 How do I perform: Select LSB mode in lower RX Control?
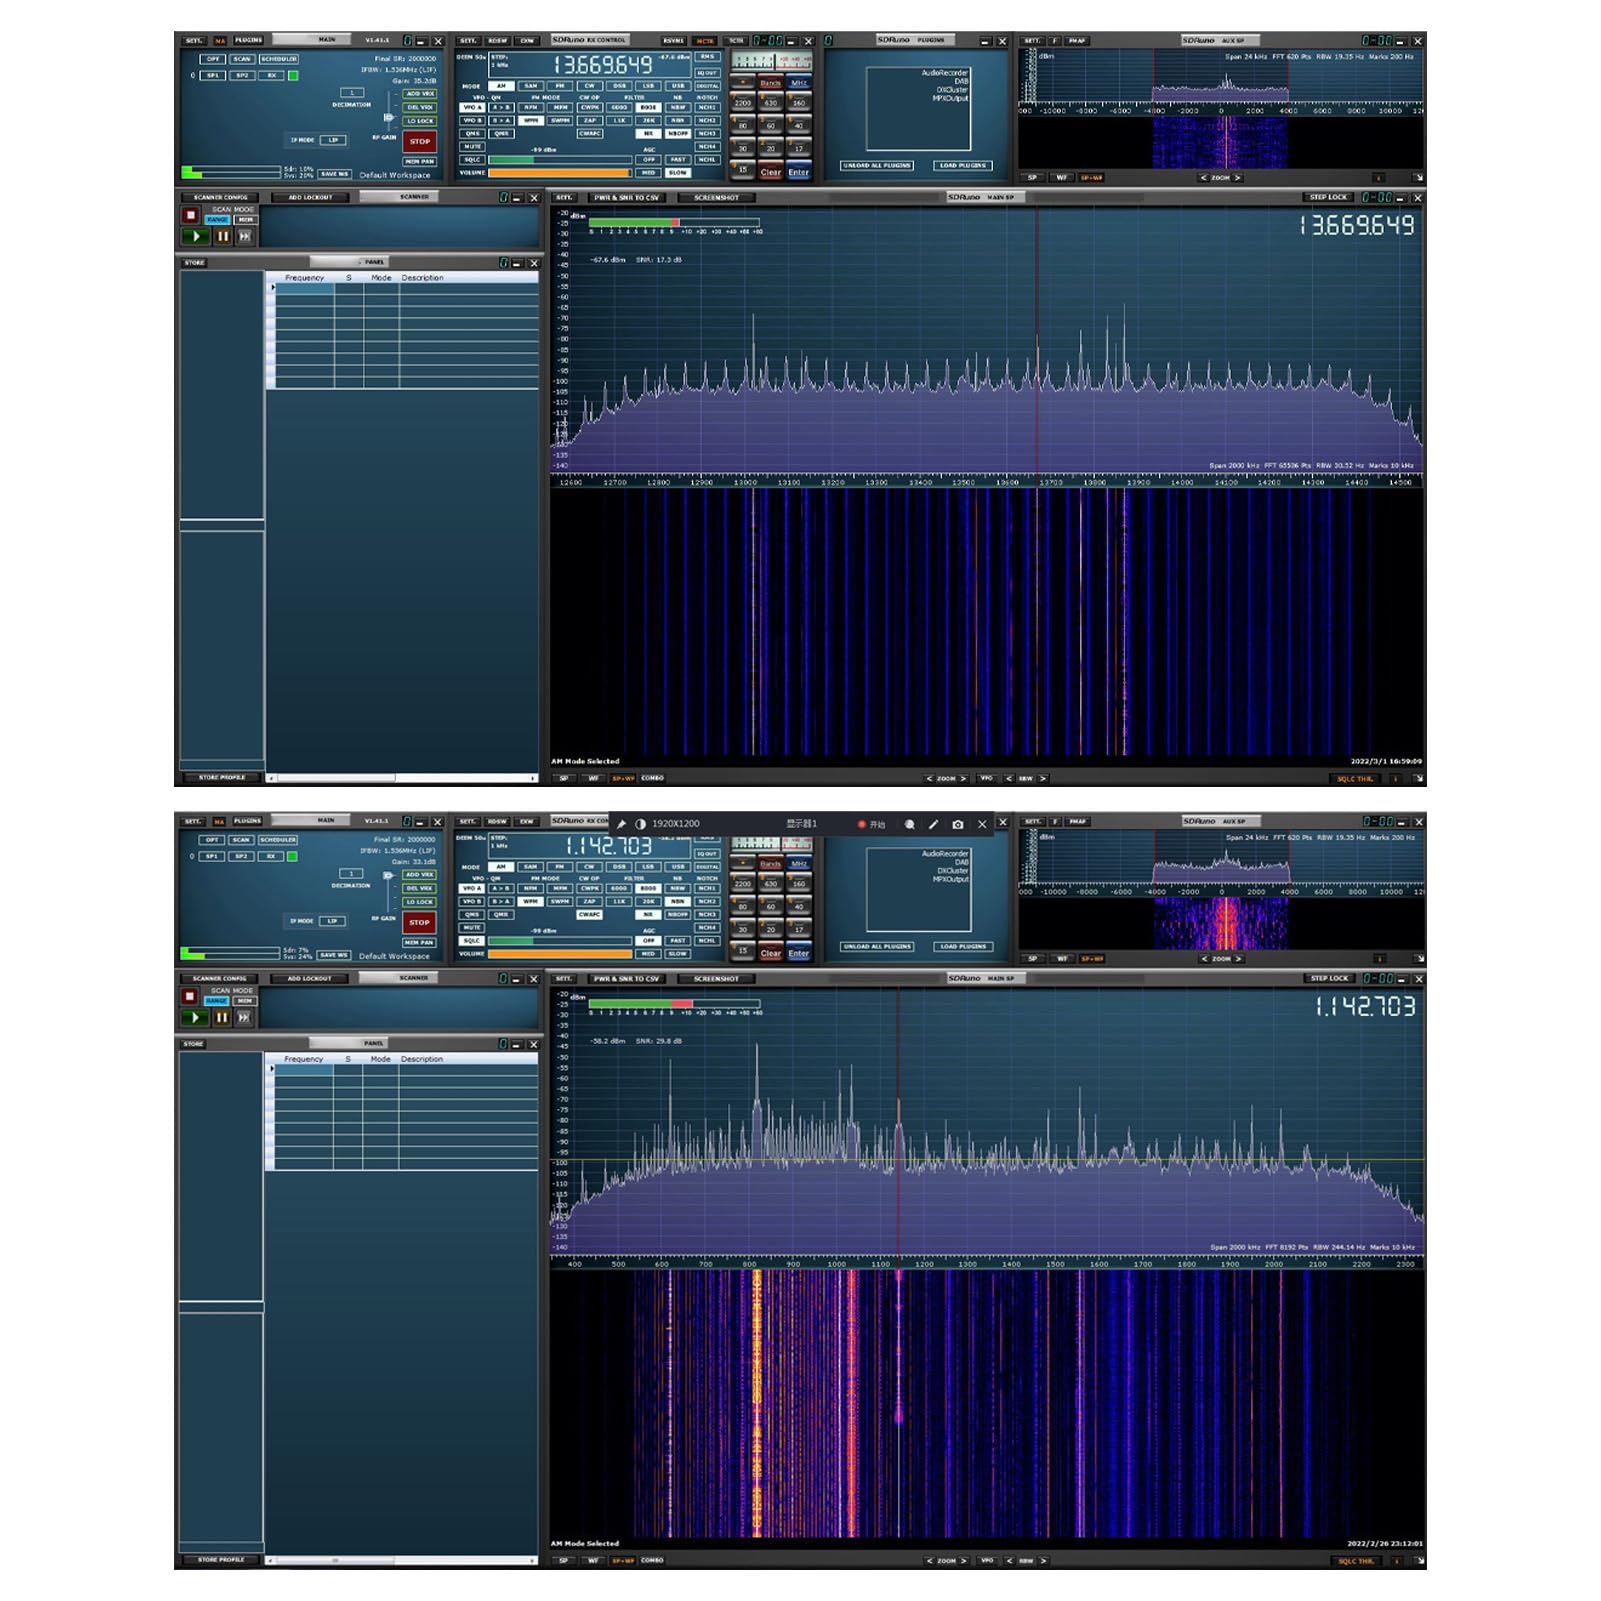pos(648,867)
